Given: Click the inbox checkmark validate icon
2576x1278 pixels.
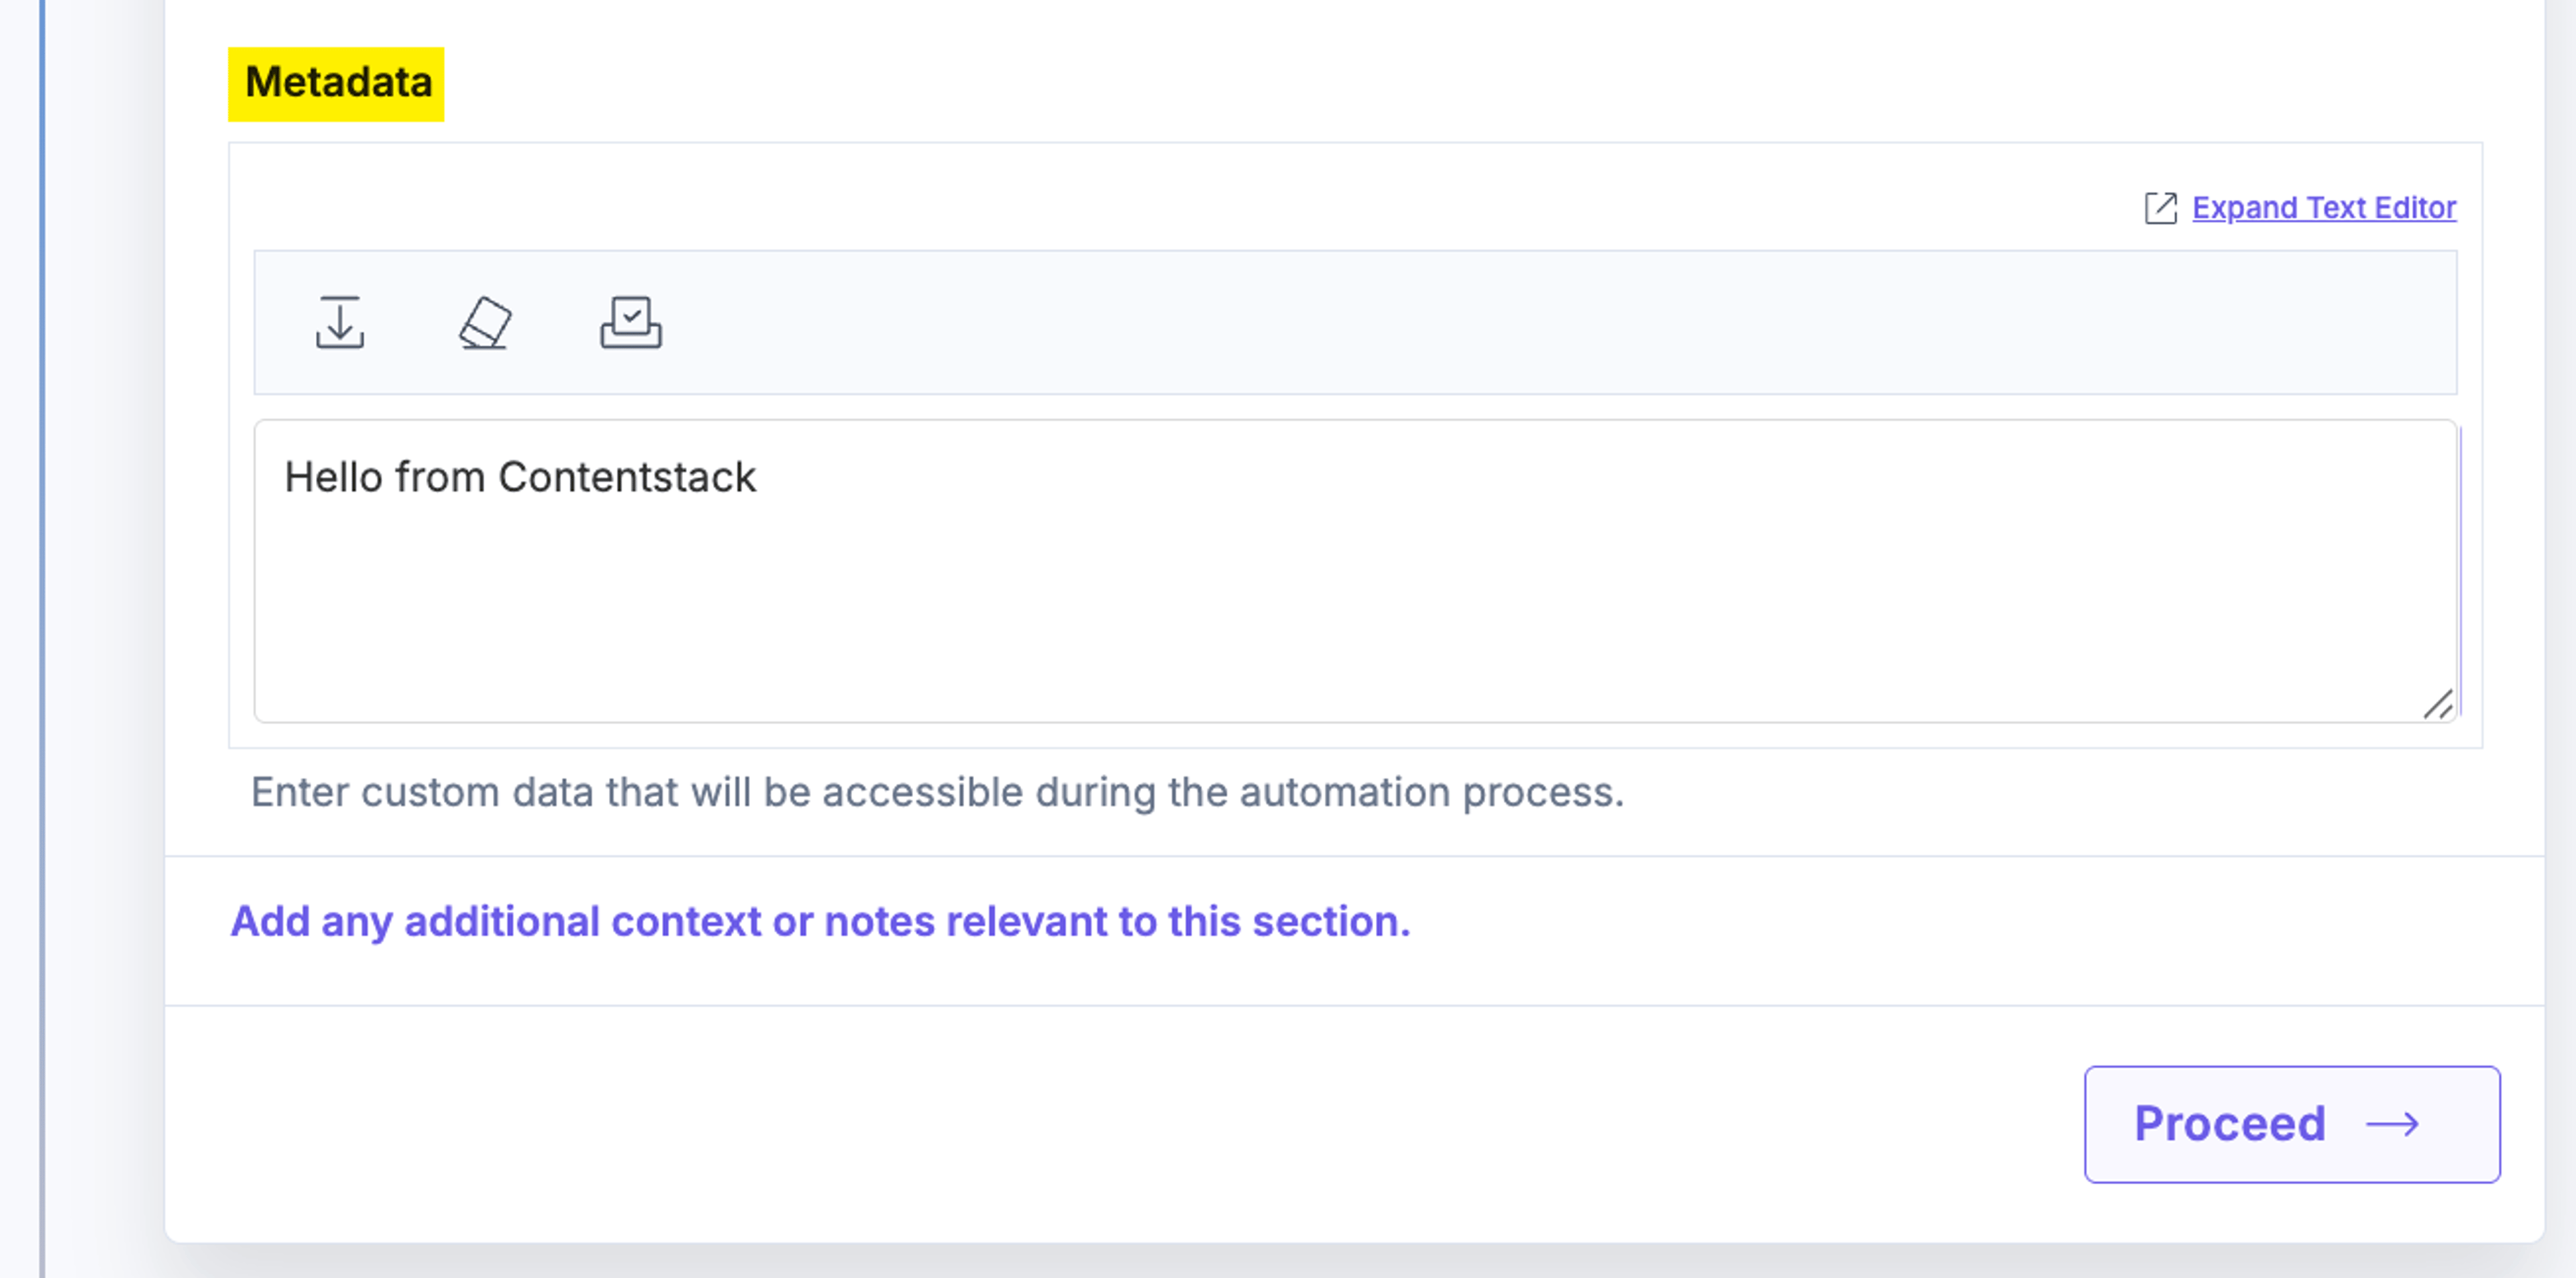Looking at the screenshot, I should pos(631,322).
